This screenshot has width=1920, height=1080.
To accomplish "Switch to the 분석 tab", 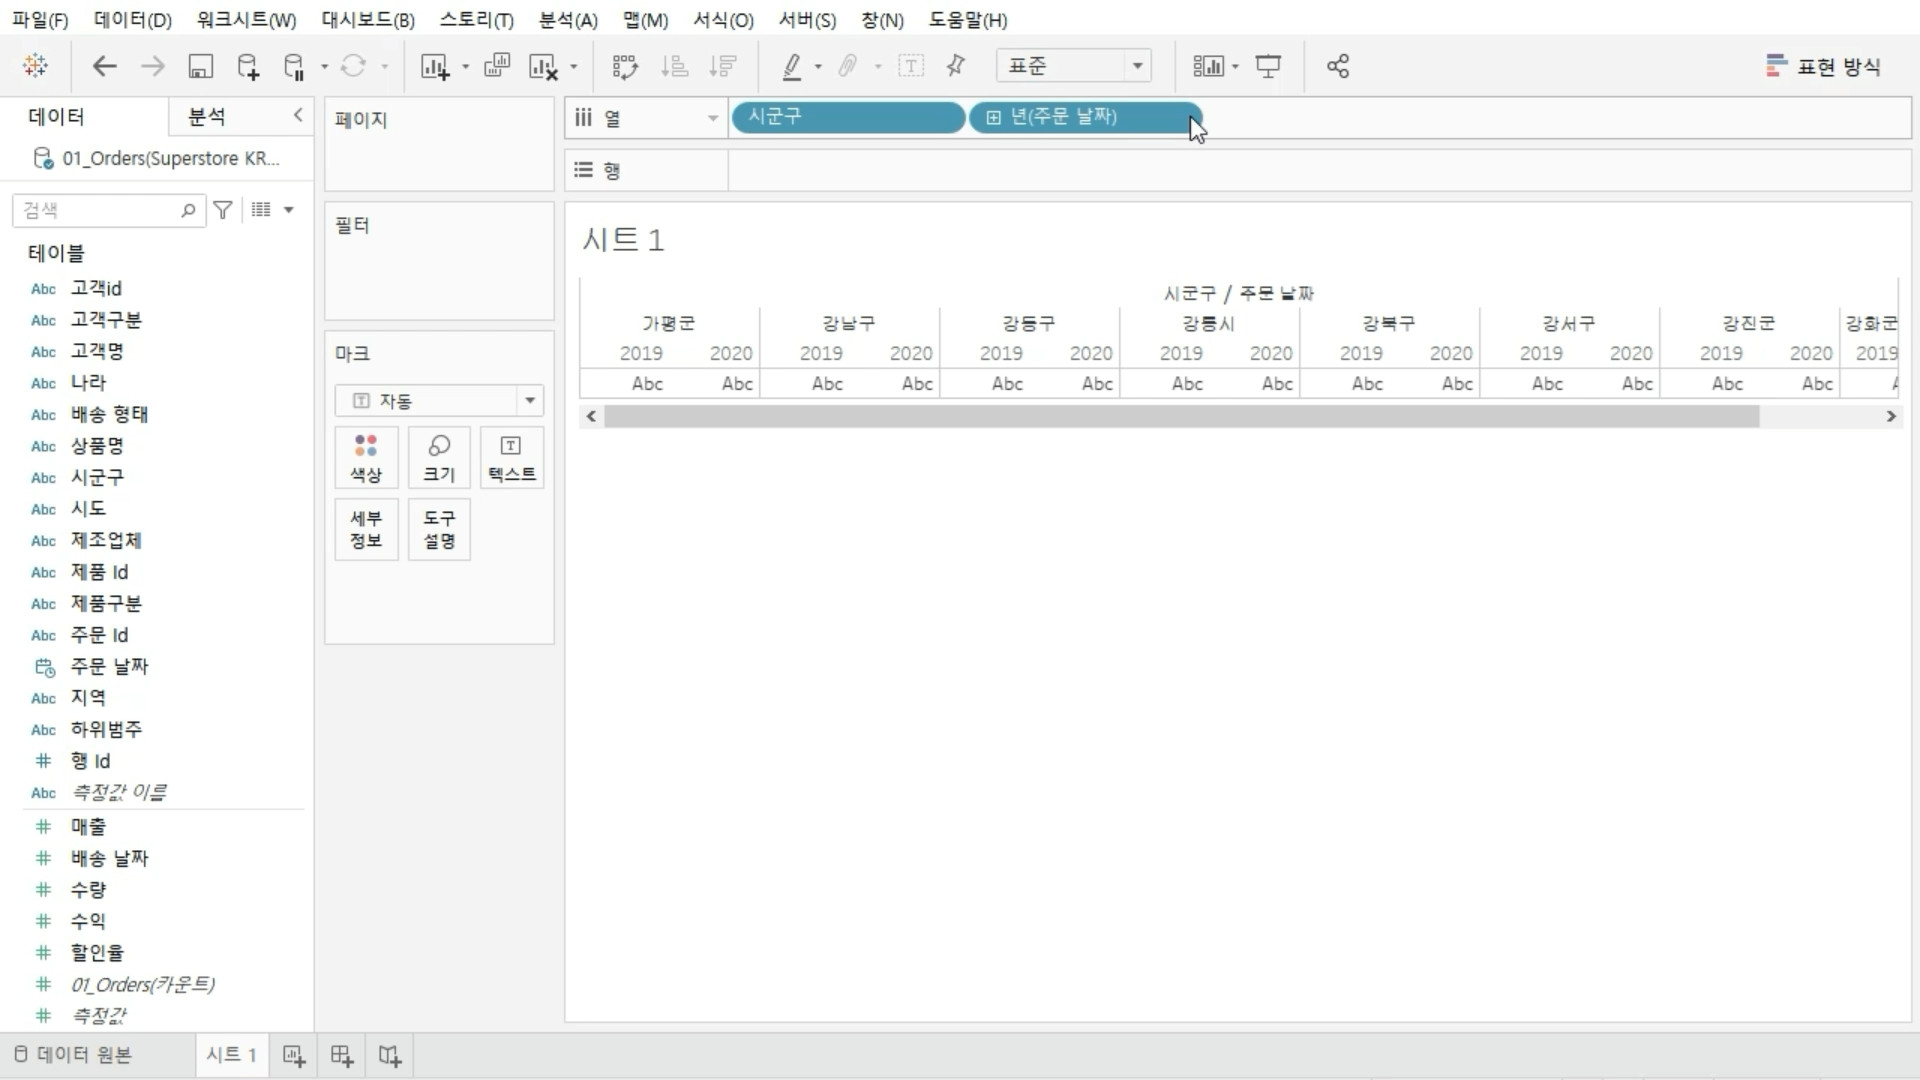I will pyautogui.click(x=207, y=117).
